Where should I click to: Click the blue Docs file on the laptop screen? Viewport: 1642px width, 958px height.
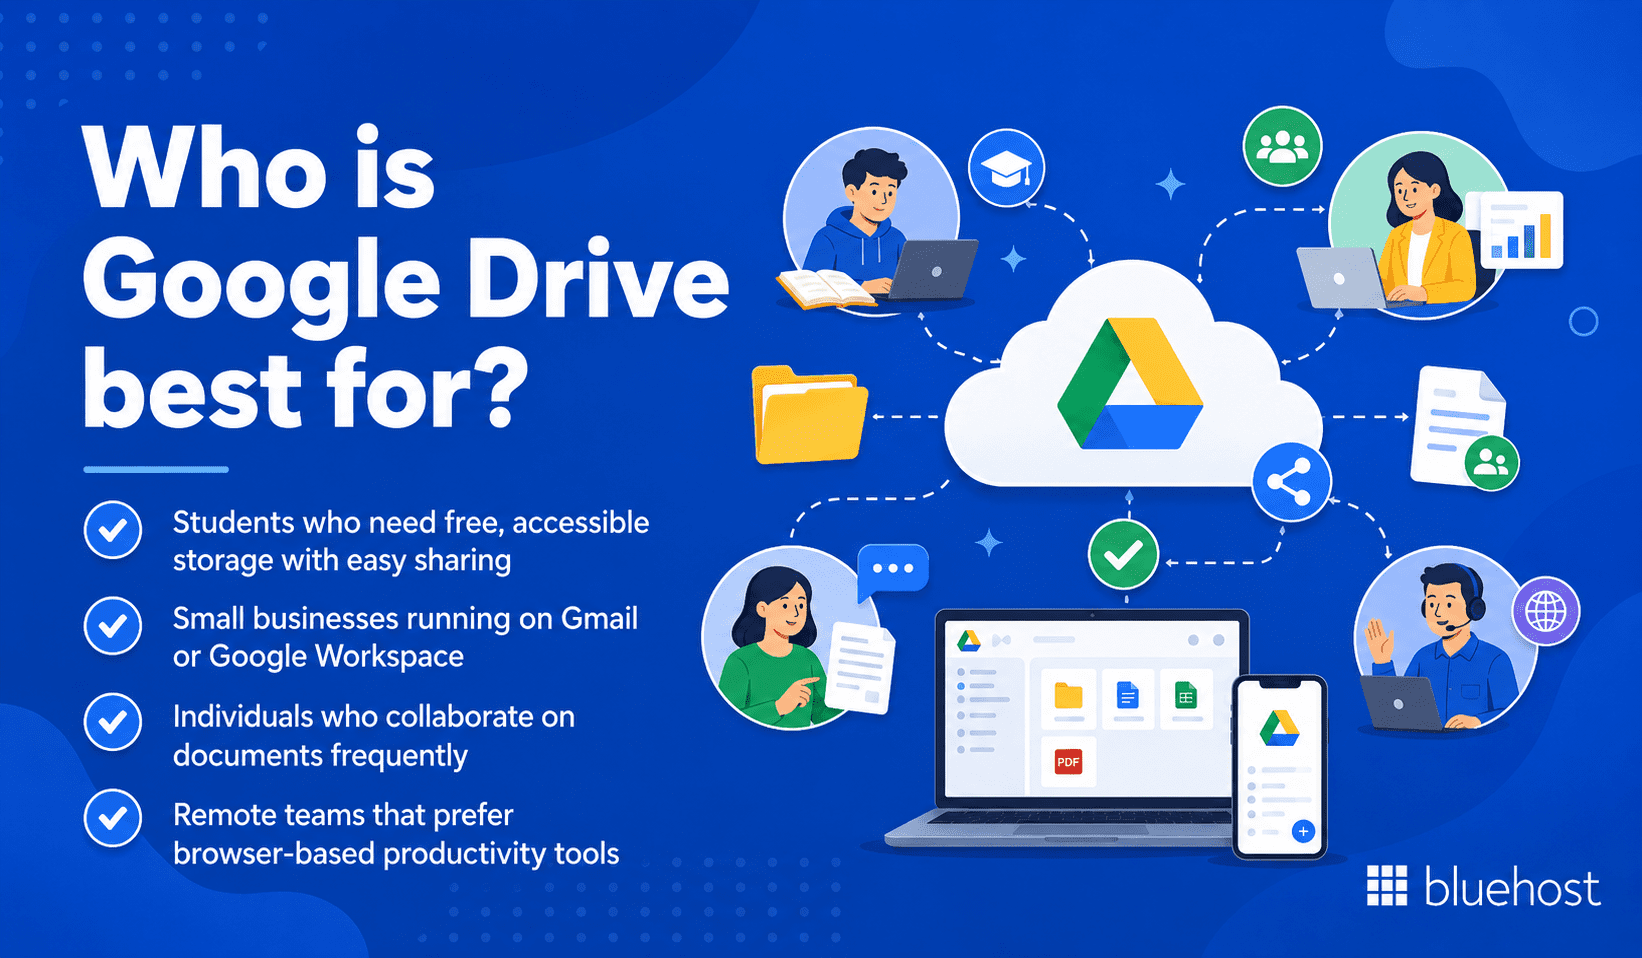pos(1128,698)
